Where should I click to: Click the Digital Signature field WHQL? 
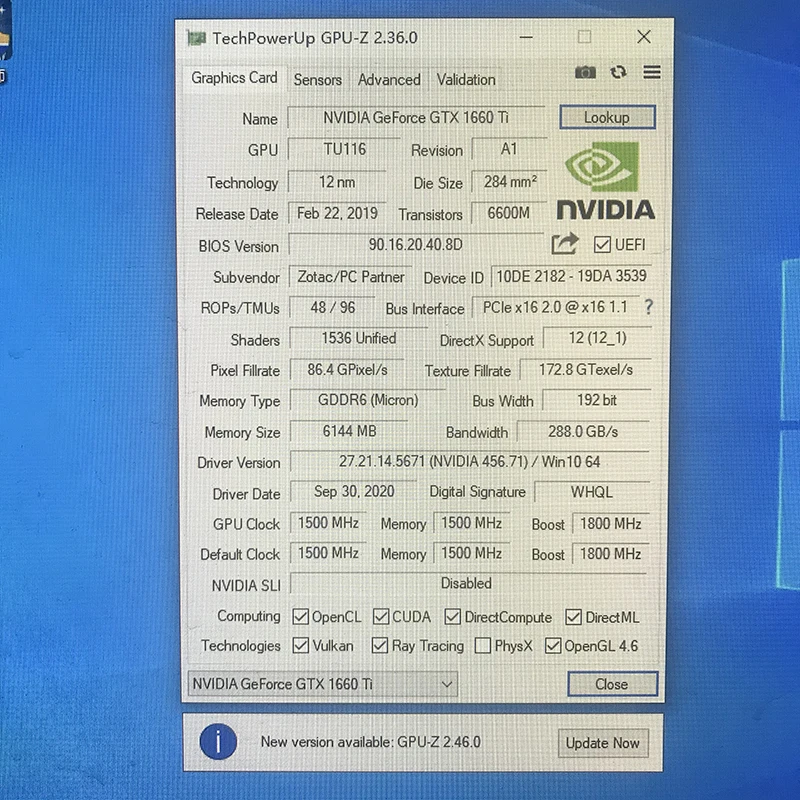tap(592, 492)
